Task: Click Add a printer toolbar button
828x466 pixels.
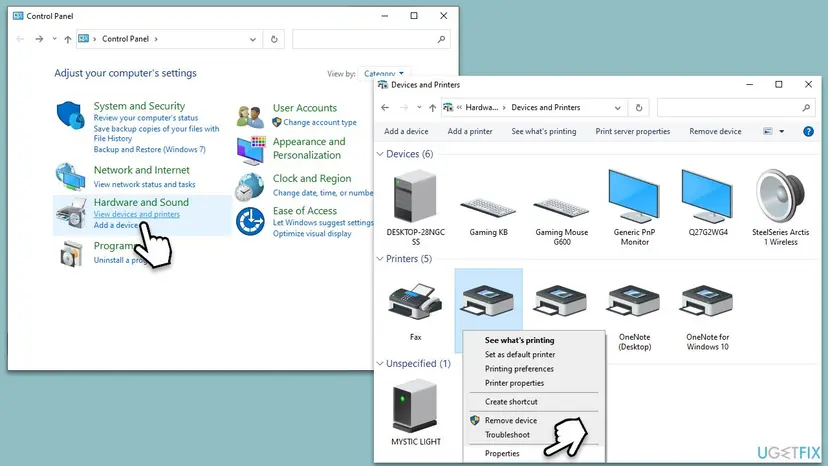Action: click(470, 132)
